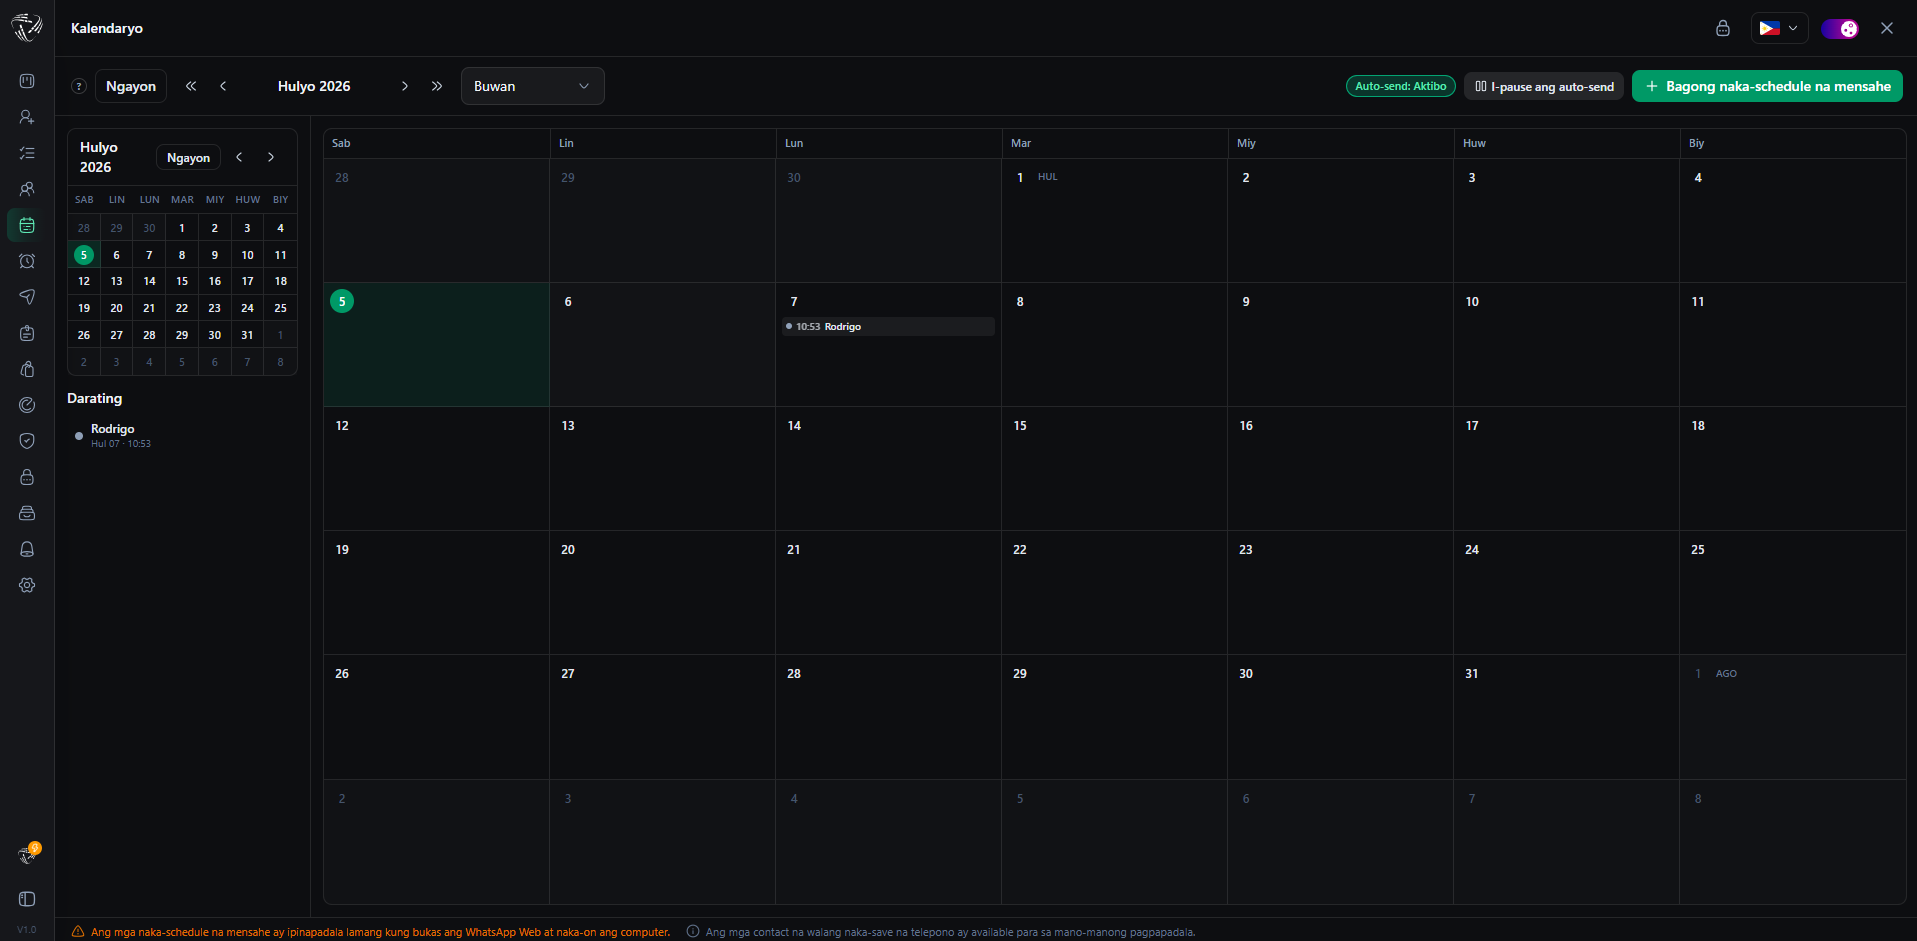
Task: Click the Auto-send: Aktibo status badge
Action: 1400,86
